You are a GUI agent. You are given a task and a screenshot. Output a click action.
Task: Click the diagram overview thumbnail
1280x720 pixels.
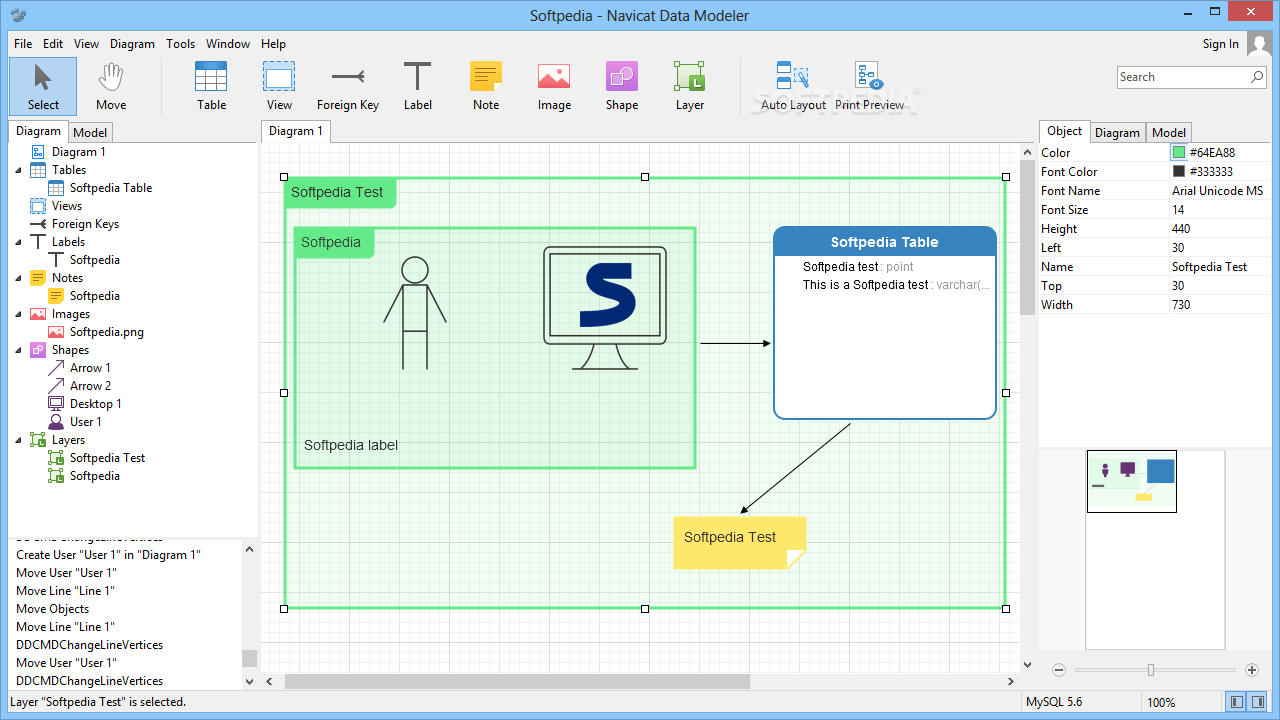point(1132,482)
